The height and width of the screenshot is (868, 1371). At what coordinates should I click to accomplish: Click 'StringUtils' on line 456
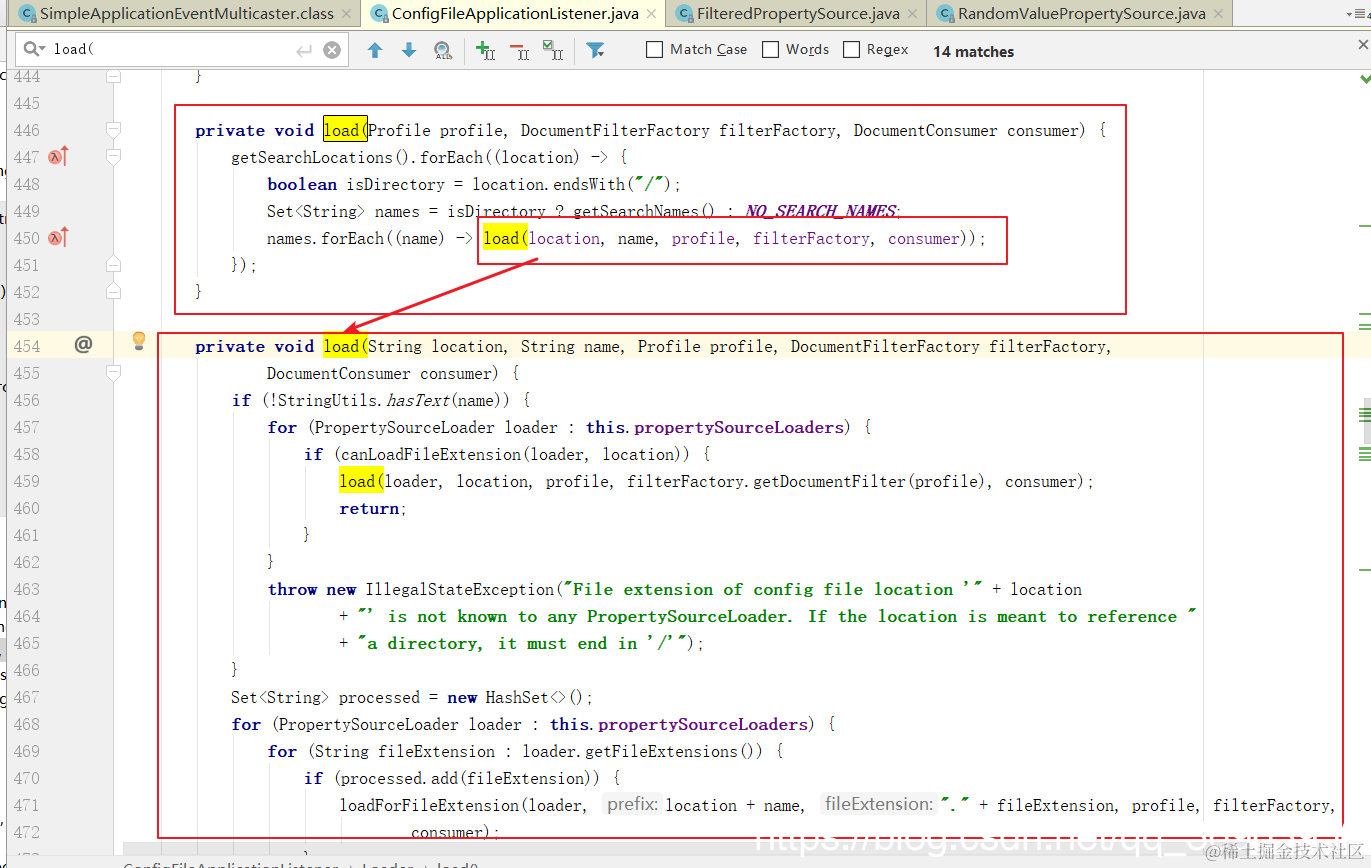(x=328, y=400)
